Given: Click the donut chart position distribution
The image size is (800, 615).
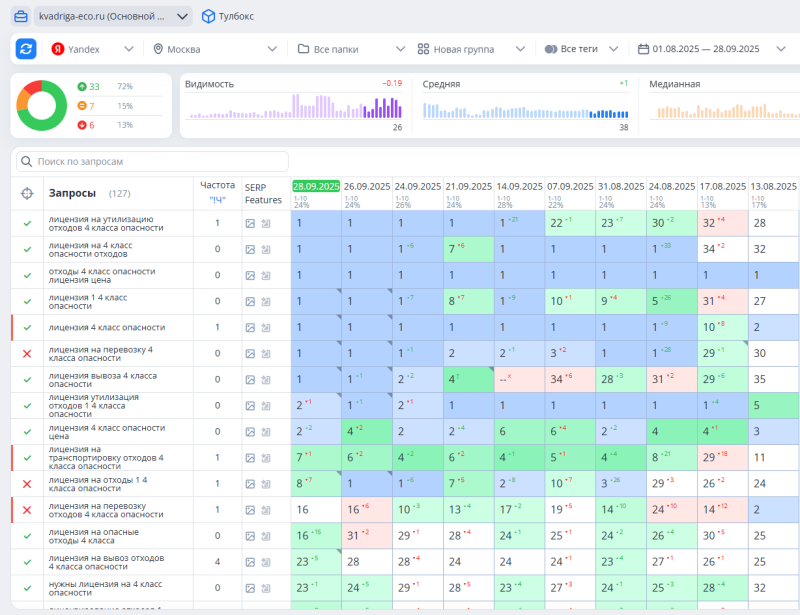Looking at the screenshot, I should (x=41, y=106).
